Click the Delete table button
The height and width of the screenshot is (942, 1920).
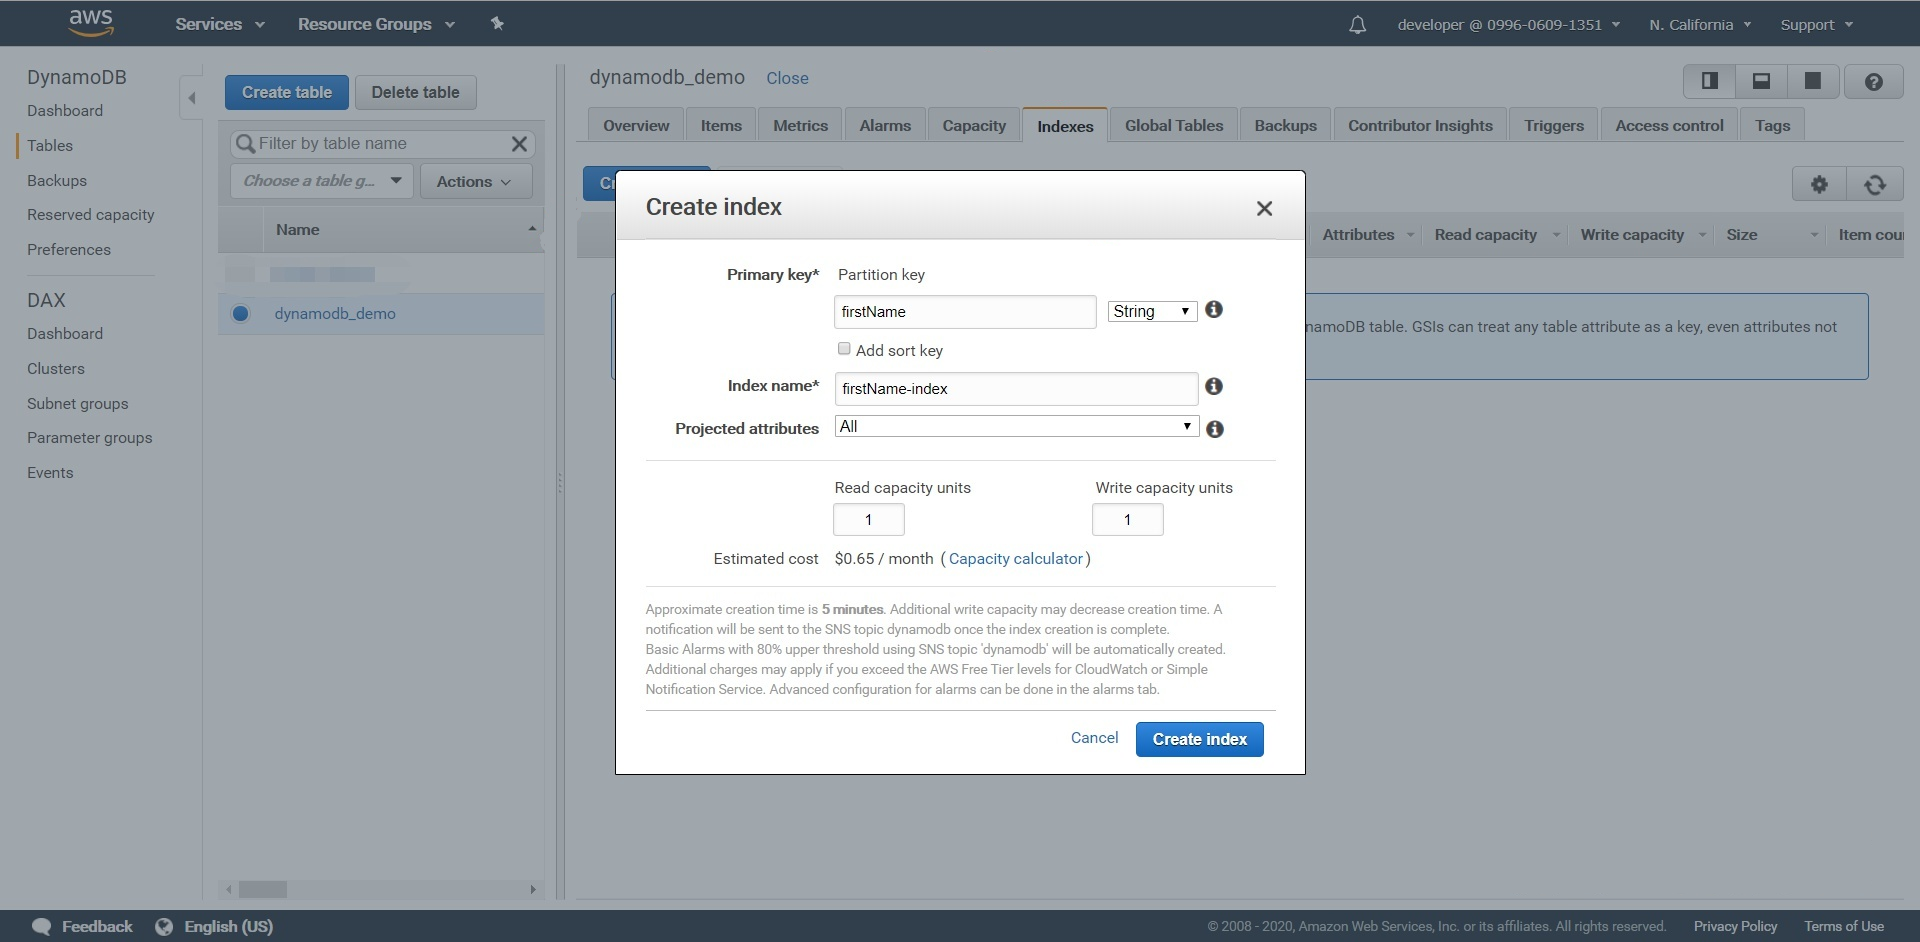[415, 92]
